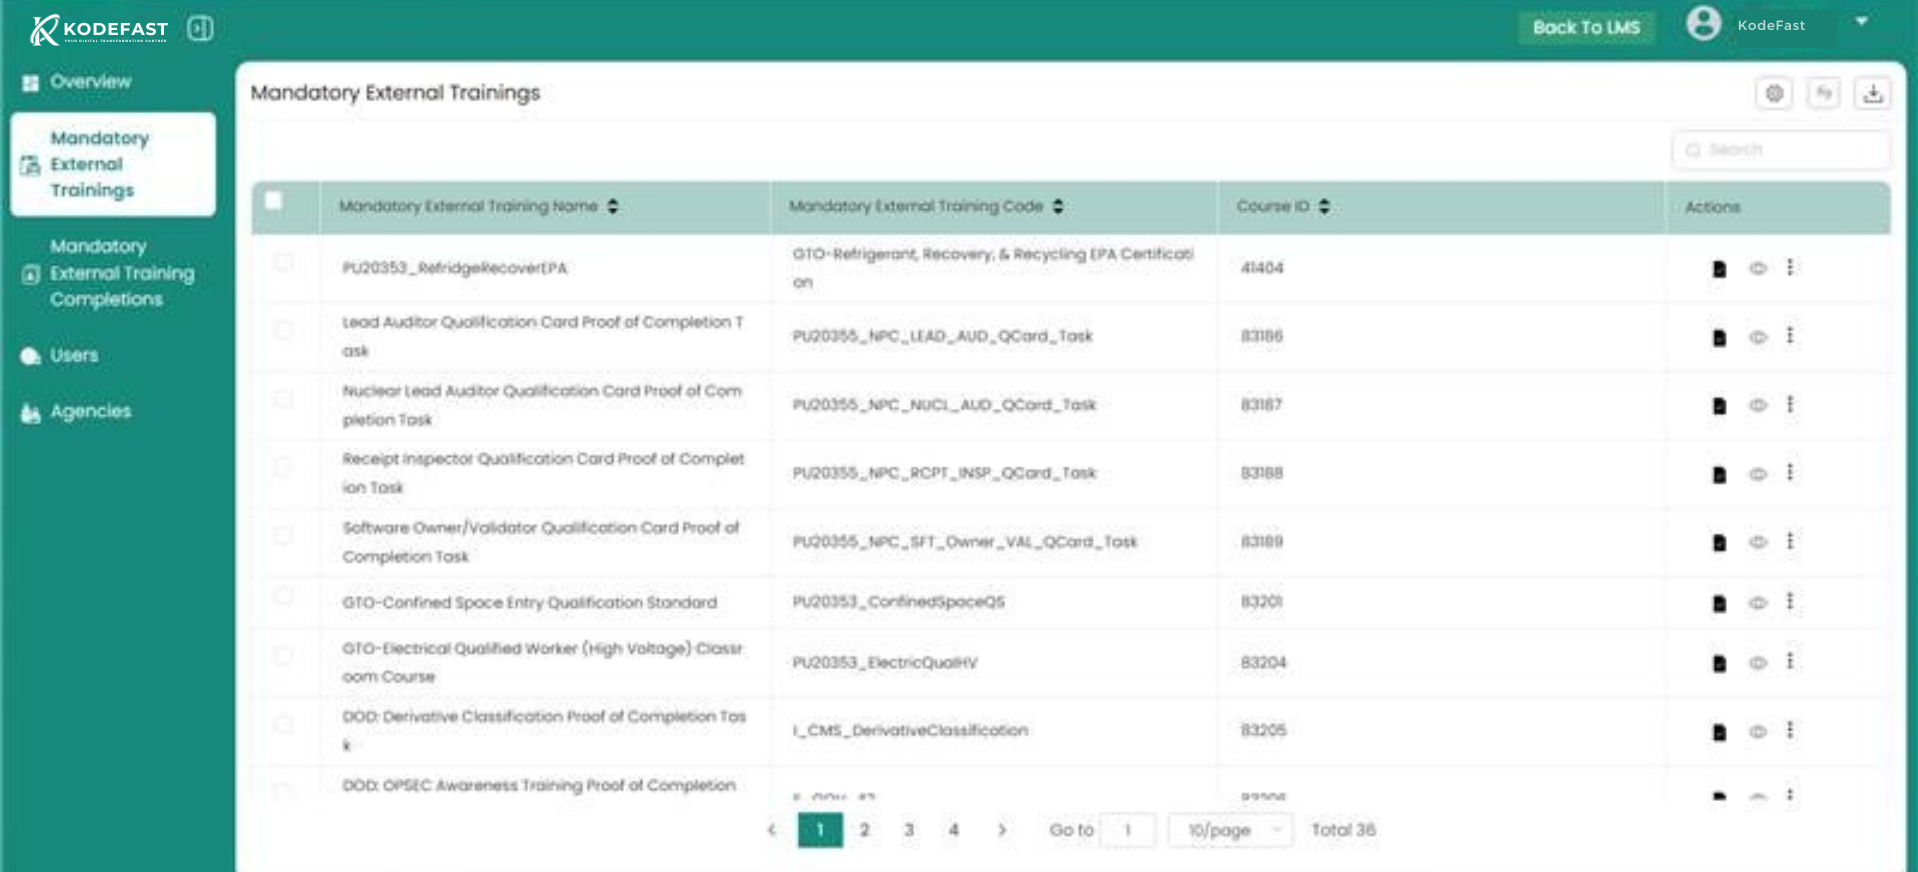Navigate to Agencies in the sidebar
Screen dimensions: 1918x872
90,411
